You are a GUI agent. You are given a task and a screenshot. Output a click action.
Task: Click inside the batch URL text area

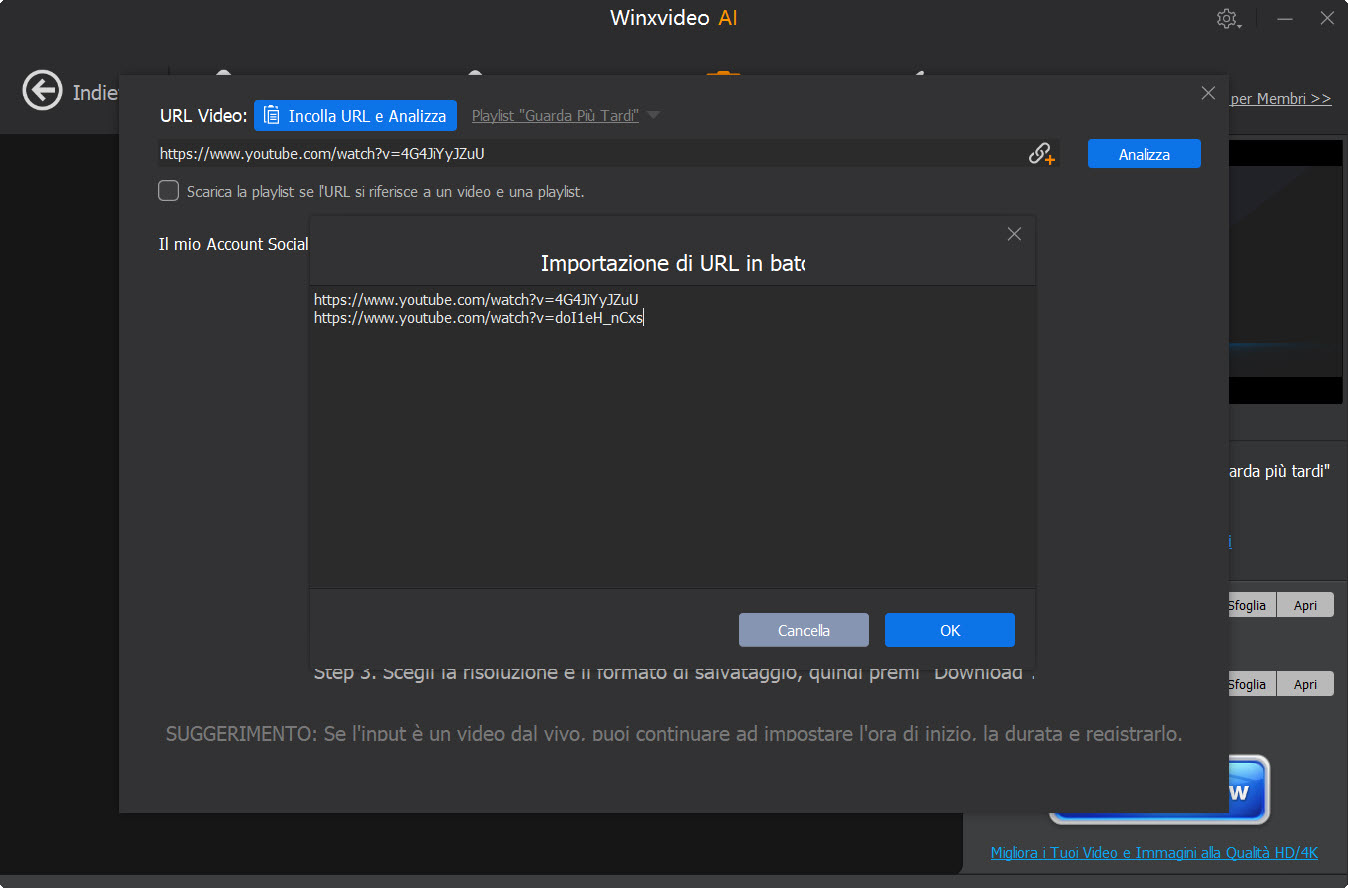click(x=670, y=430)
